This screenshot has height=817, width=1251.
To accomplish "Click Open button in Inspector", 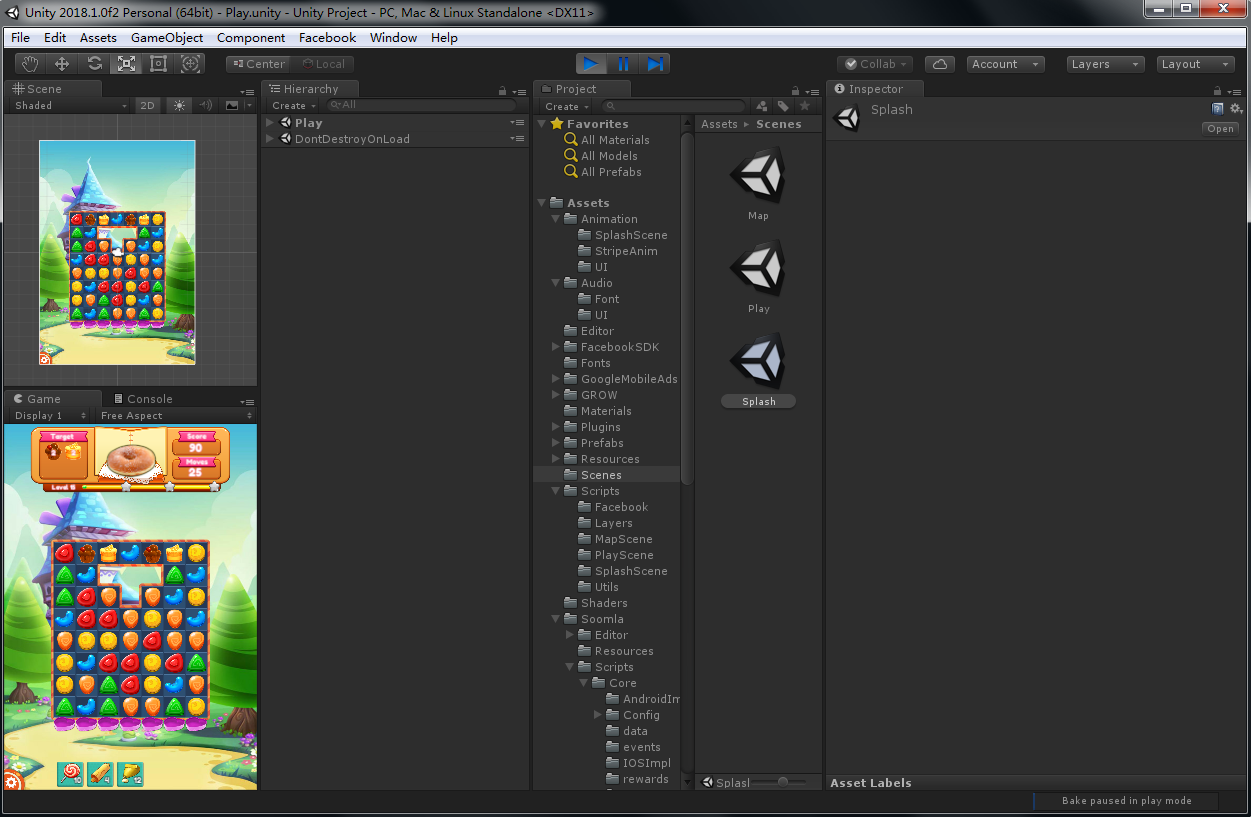I will [x=1221, y=129].
